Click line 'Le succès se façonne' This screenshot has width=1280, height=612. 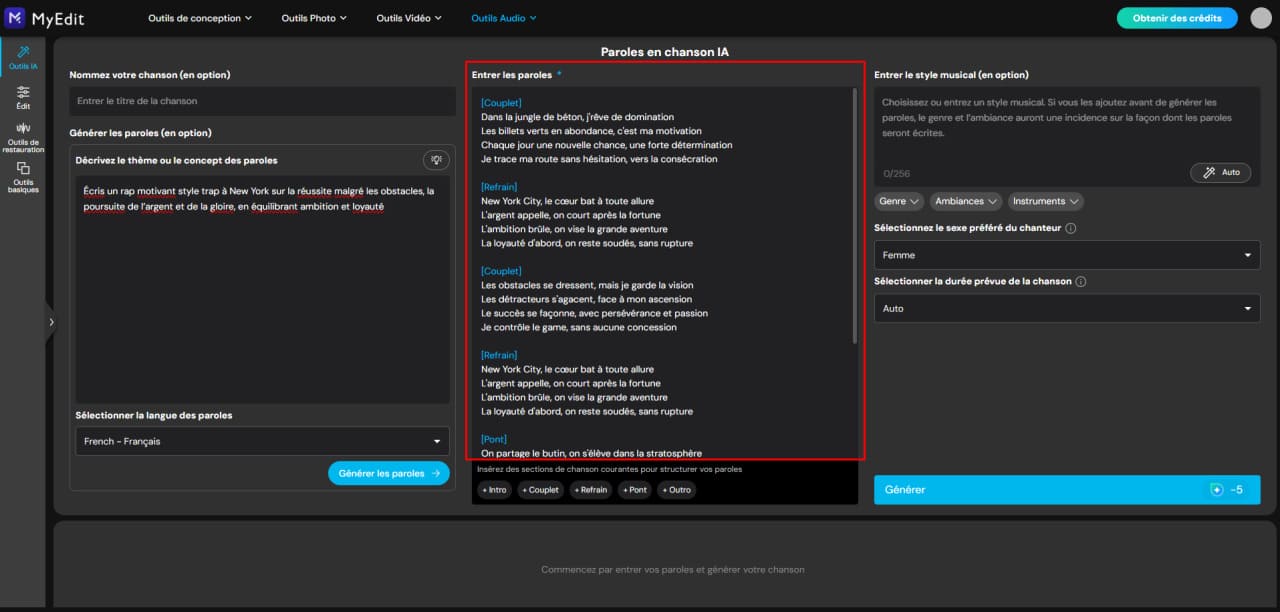point(594,313)
